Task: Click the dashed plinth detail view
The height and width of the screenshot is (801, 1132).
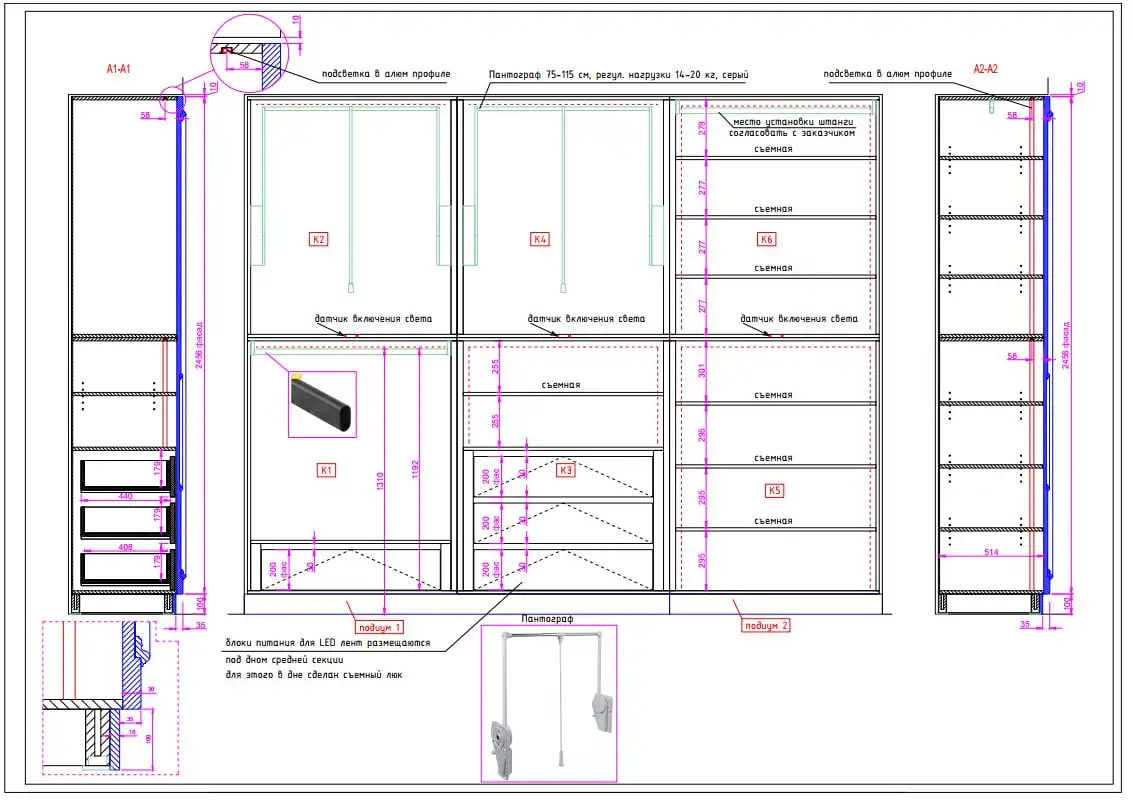Action: coord(110,697)
